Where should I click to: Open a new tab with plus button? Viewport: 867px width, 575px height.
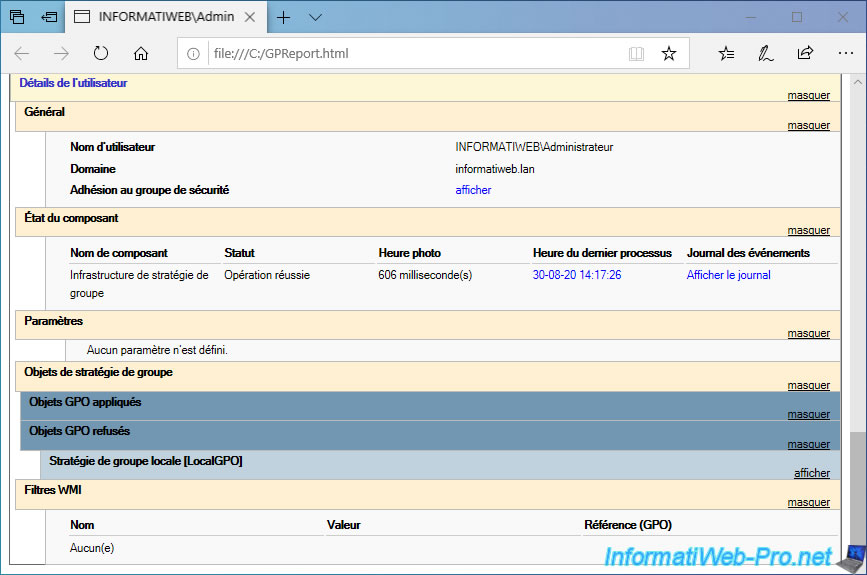pos(283,17)
